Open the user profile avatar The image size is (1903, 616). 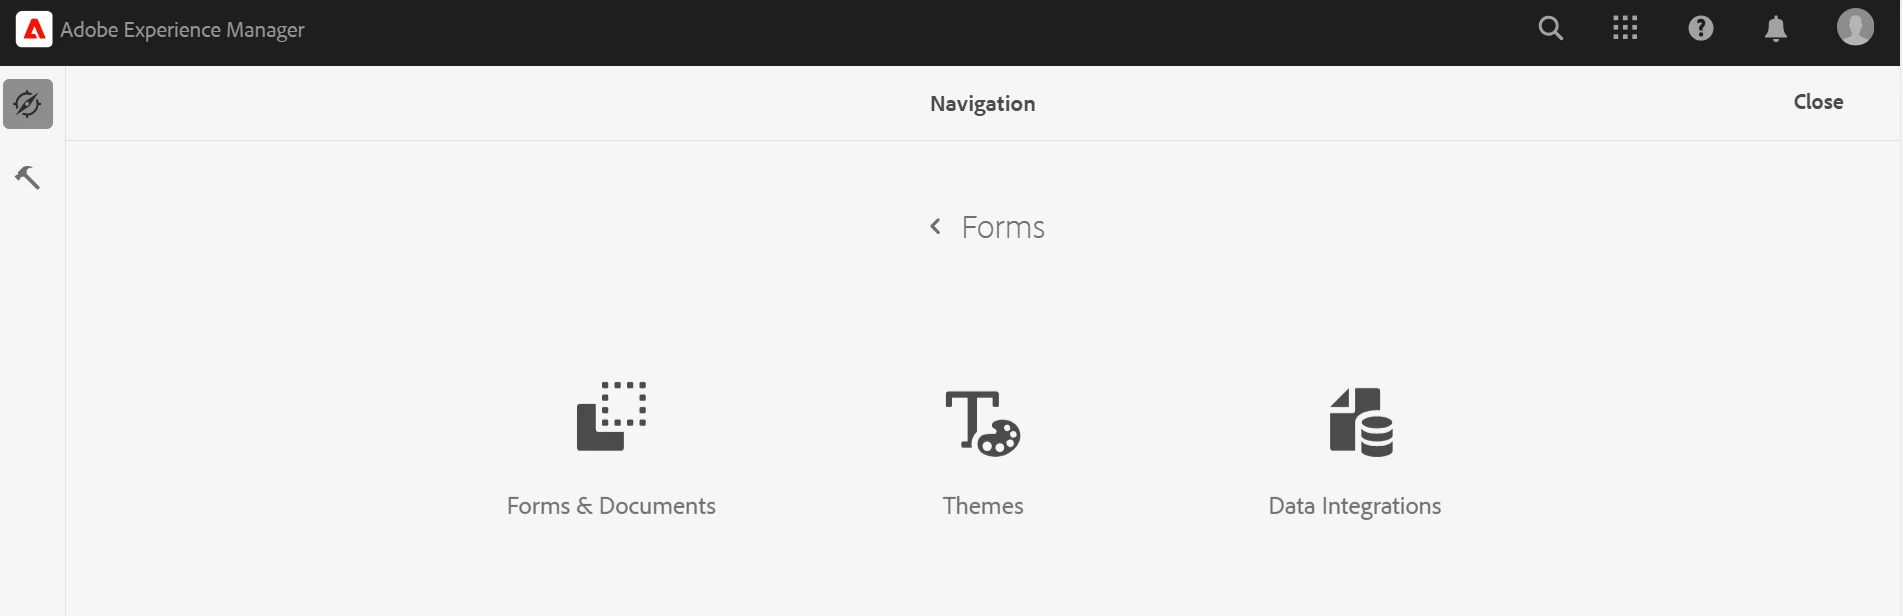1855,27
